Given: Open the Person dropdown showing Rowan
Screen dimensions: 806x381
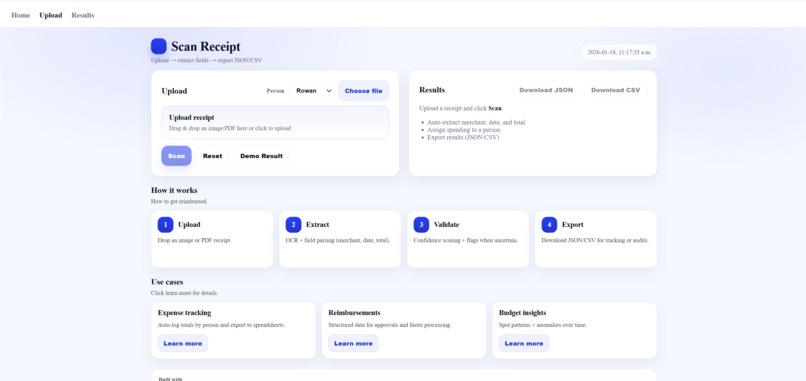Looking at the screenshot, I should coord(312,90).
